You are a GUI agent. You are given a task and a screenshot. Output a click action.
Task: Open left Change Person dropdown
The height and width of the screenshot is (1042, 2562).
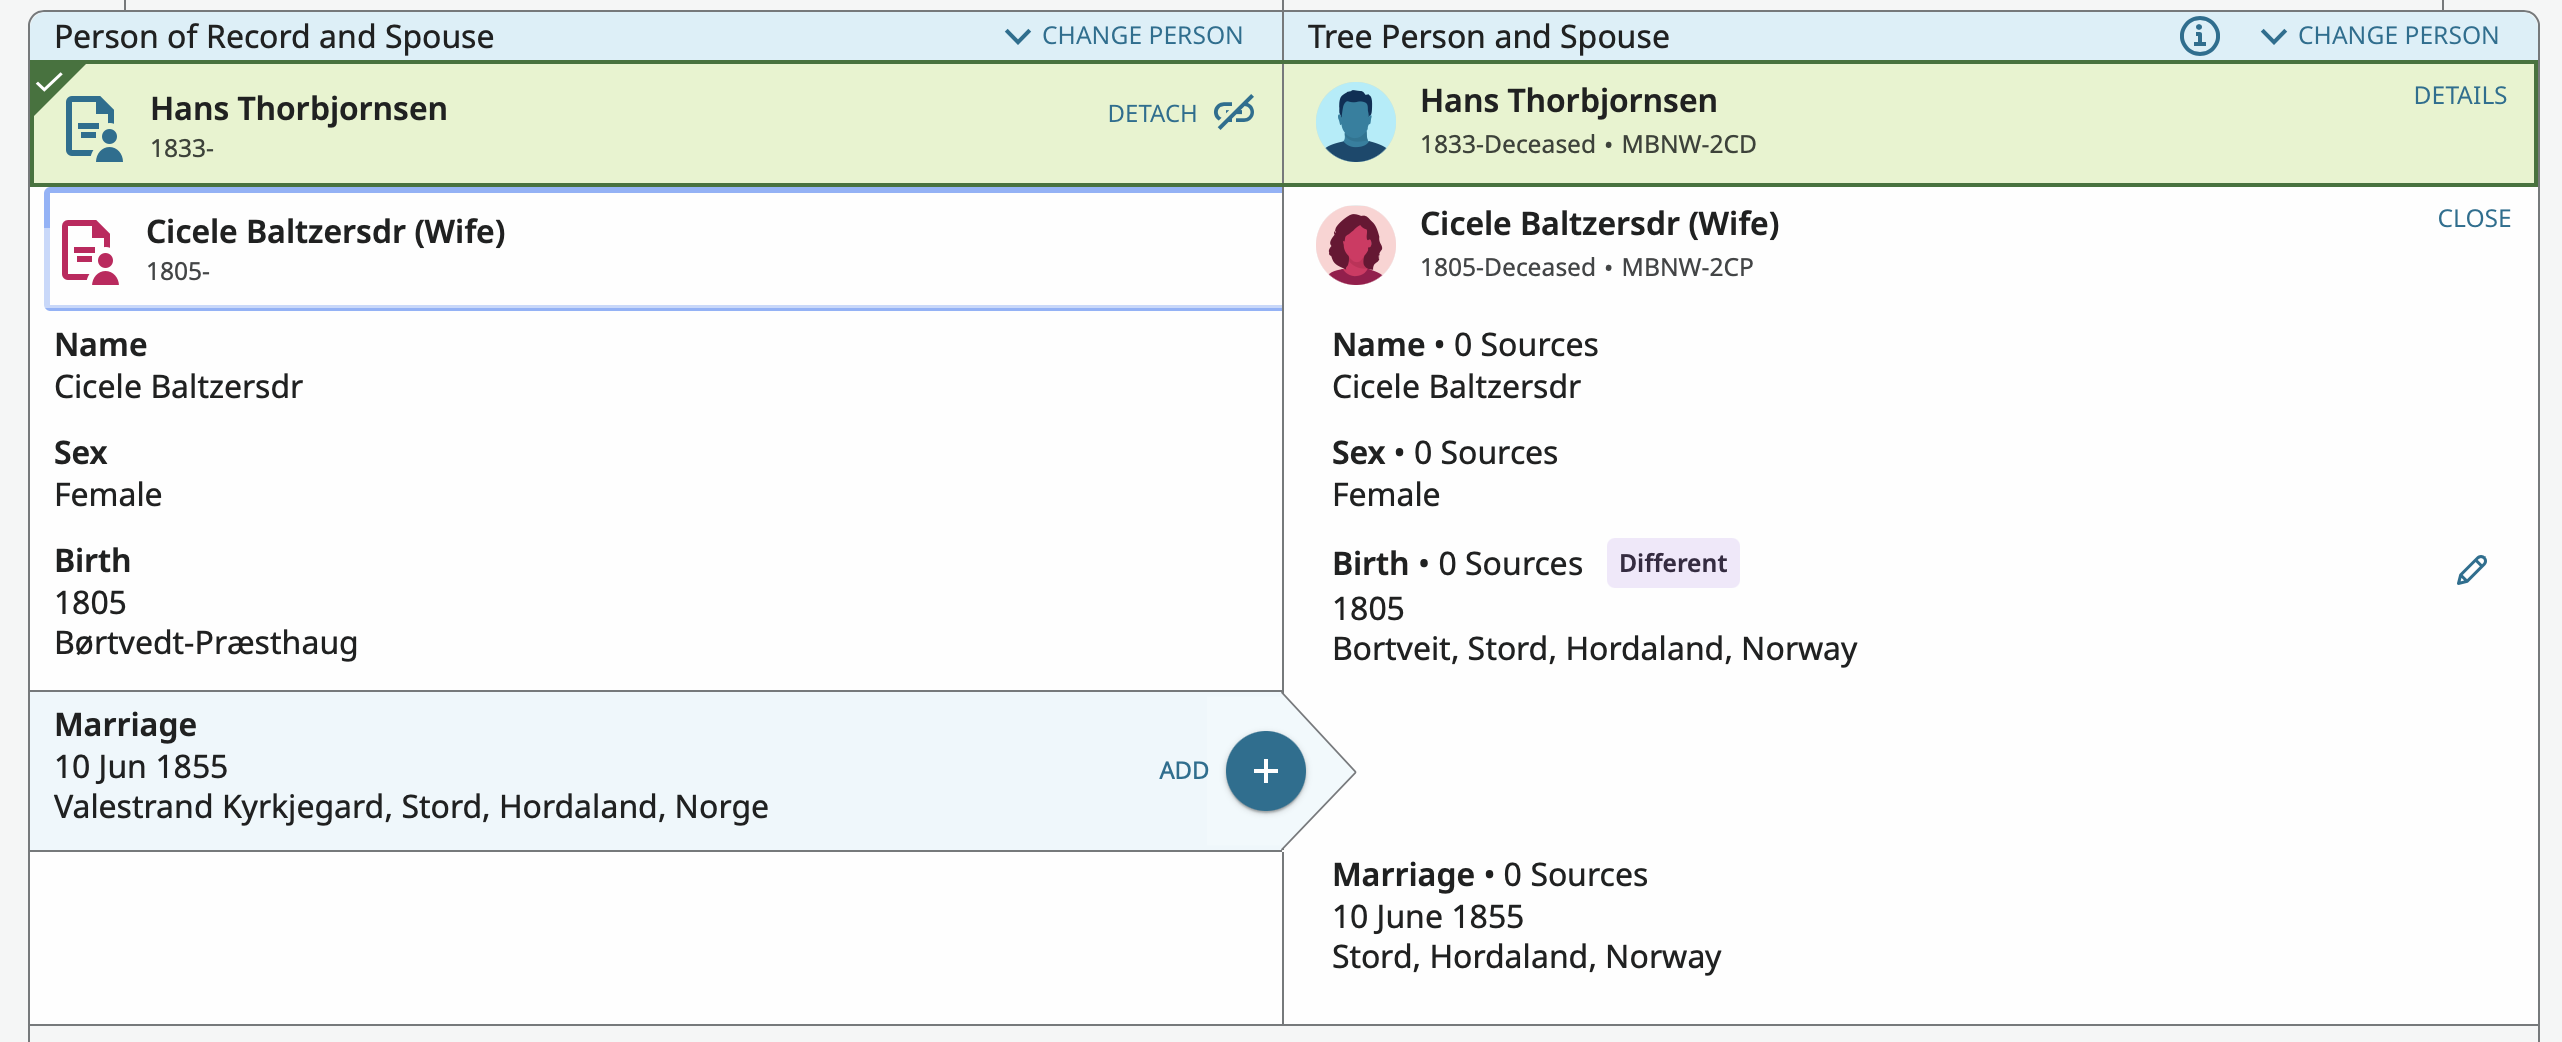pyautogui.click(x=1124, y=36)
